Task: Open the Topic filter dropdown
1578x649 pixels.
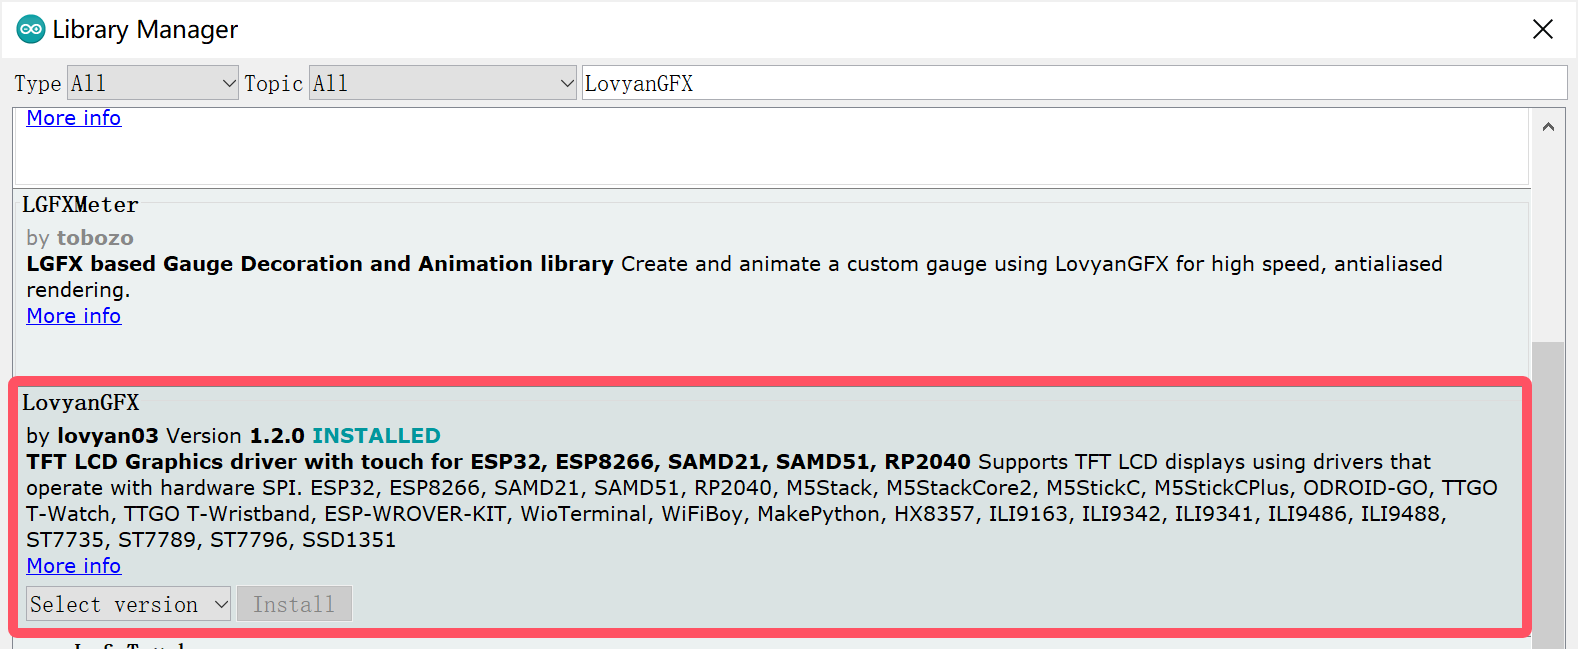Action: (443, 83)
